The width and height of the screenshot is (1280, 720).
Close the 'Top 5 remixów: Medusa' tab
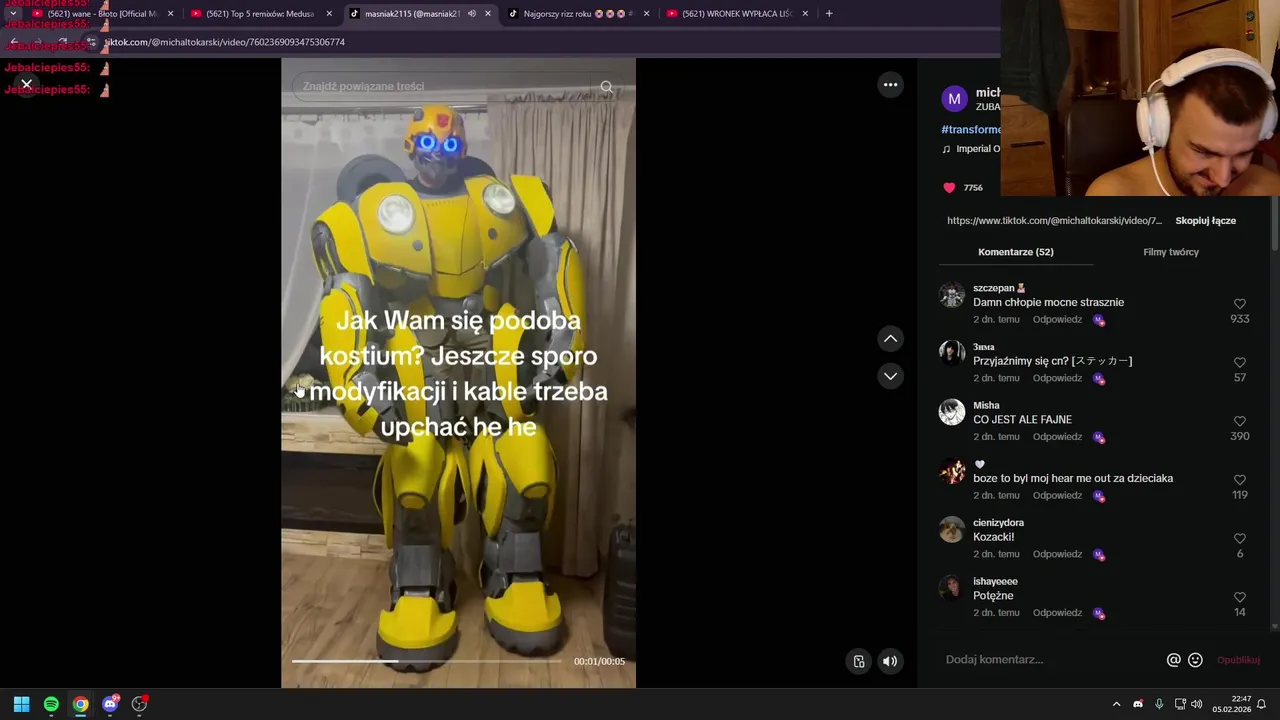click(329, 14)
